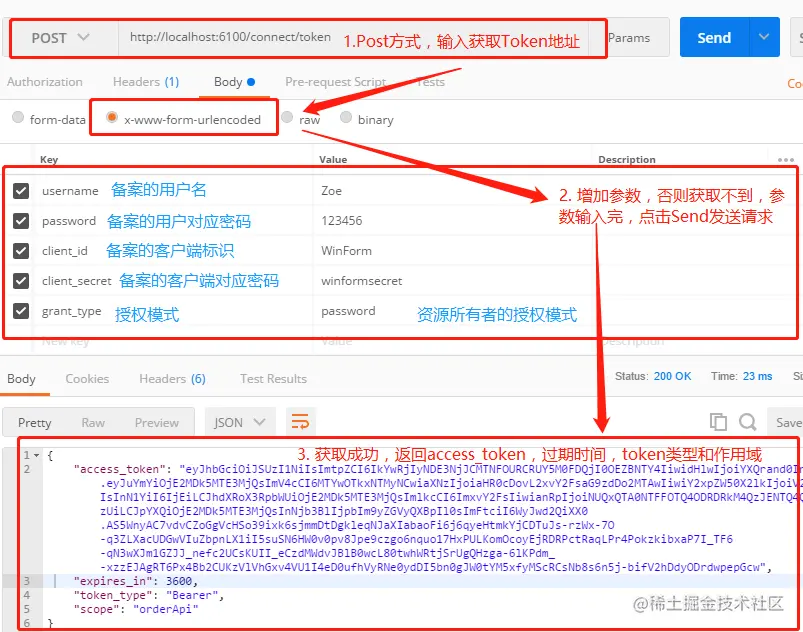The height and width of the screenshot is (632, 803).
Task: Expand the Send button options arrow
Action: coord(764,37)
